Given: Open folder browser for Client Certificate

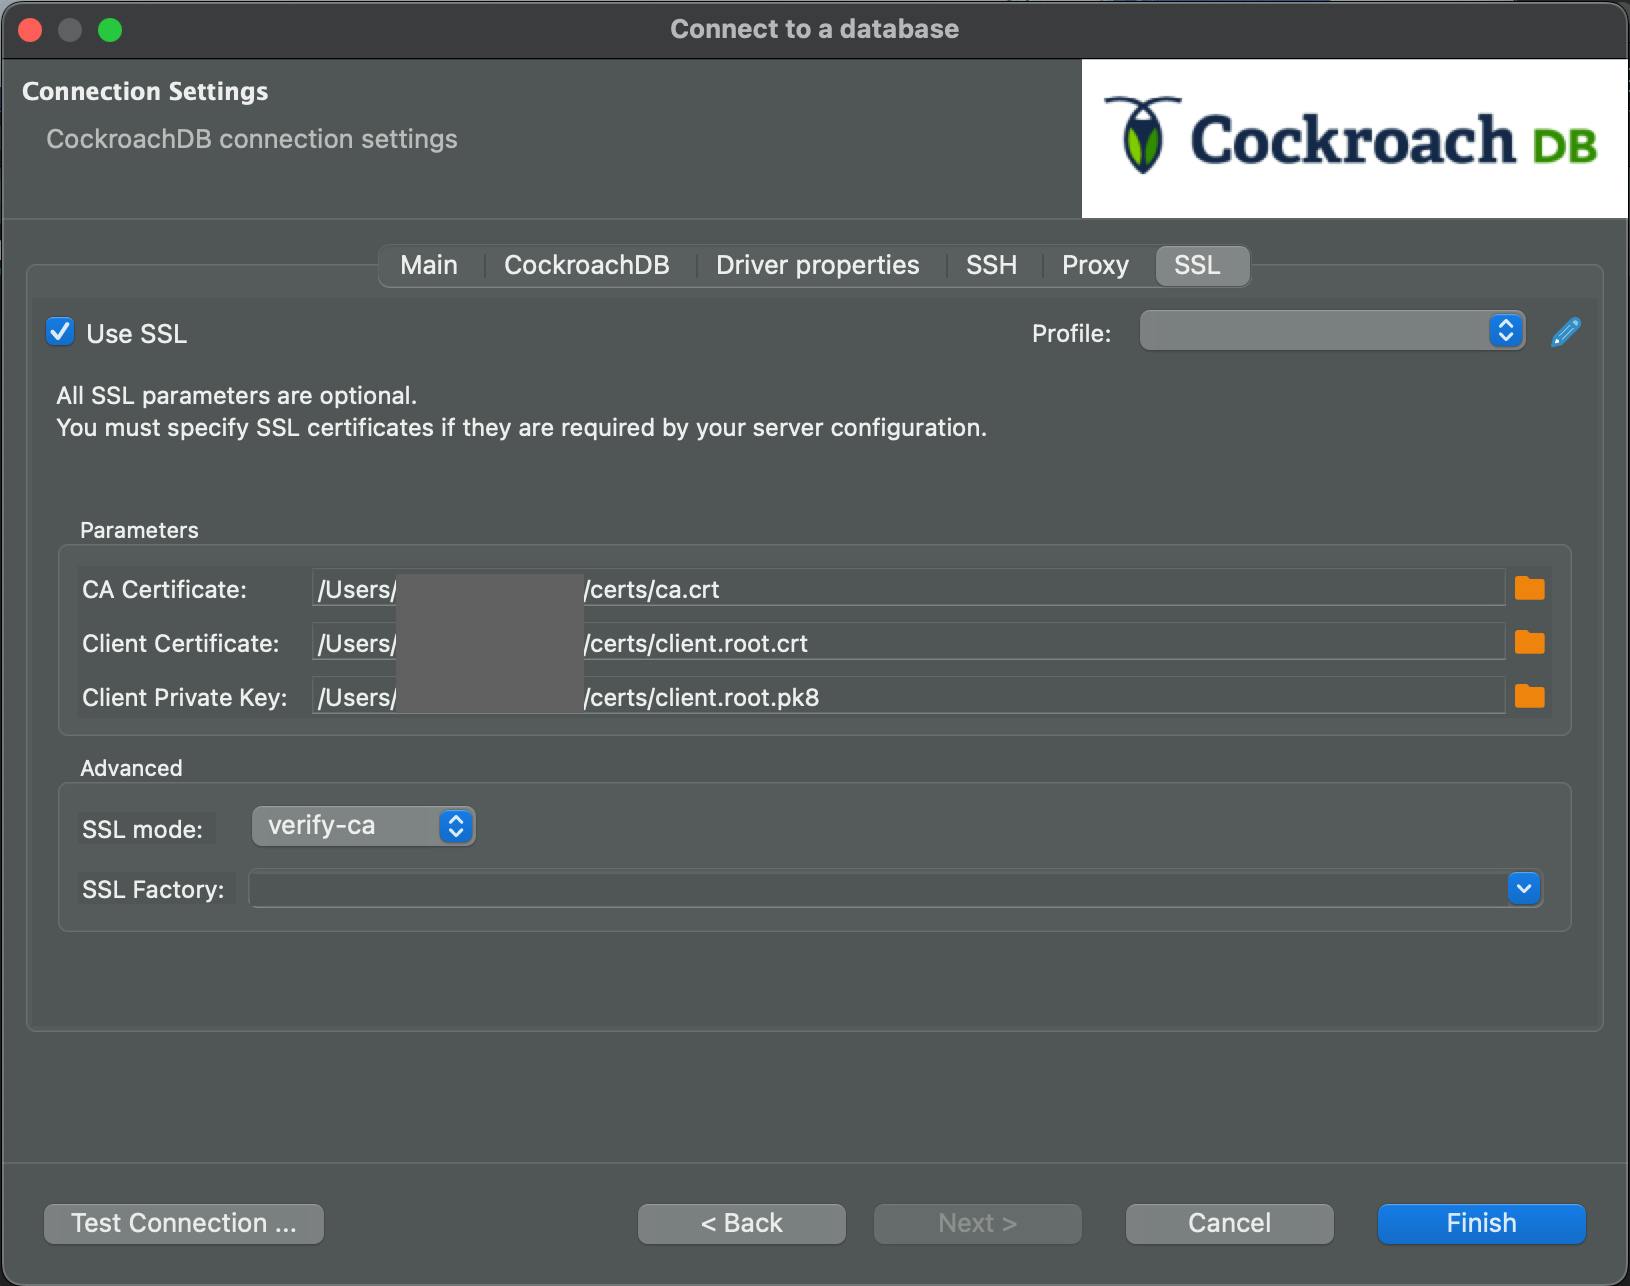Looking at the screenshot, I should (1529, 643).
